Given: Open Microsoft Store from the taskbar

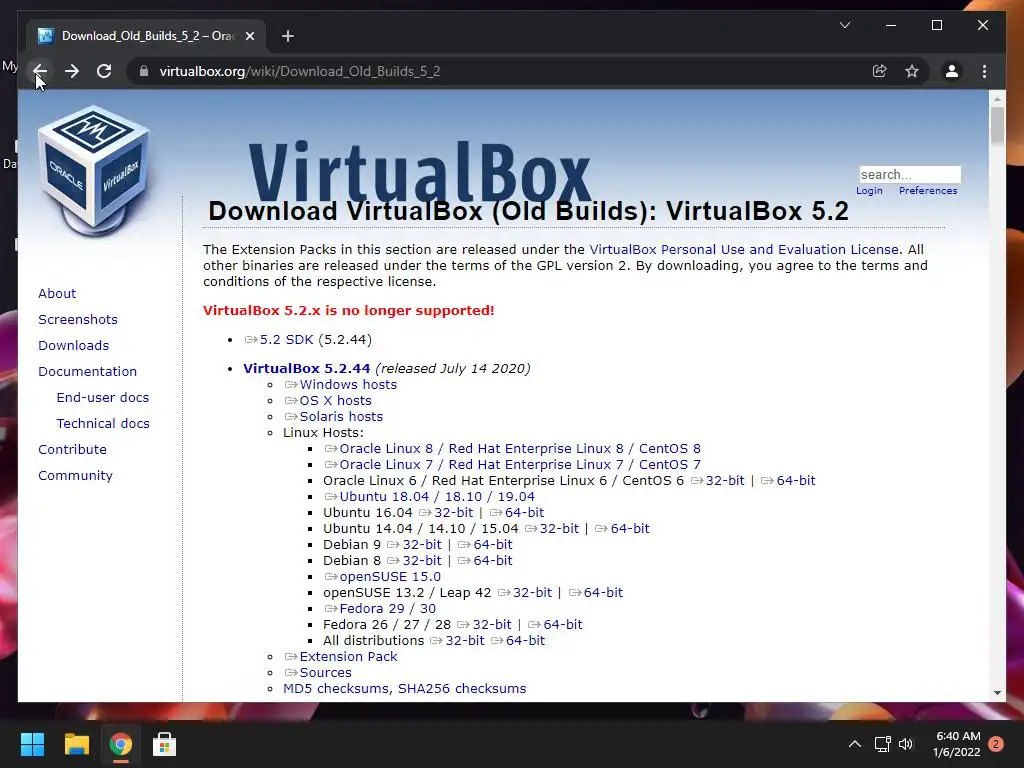Looking at the screenshot, I should click(x=164, y=744).
